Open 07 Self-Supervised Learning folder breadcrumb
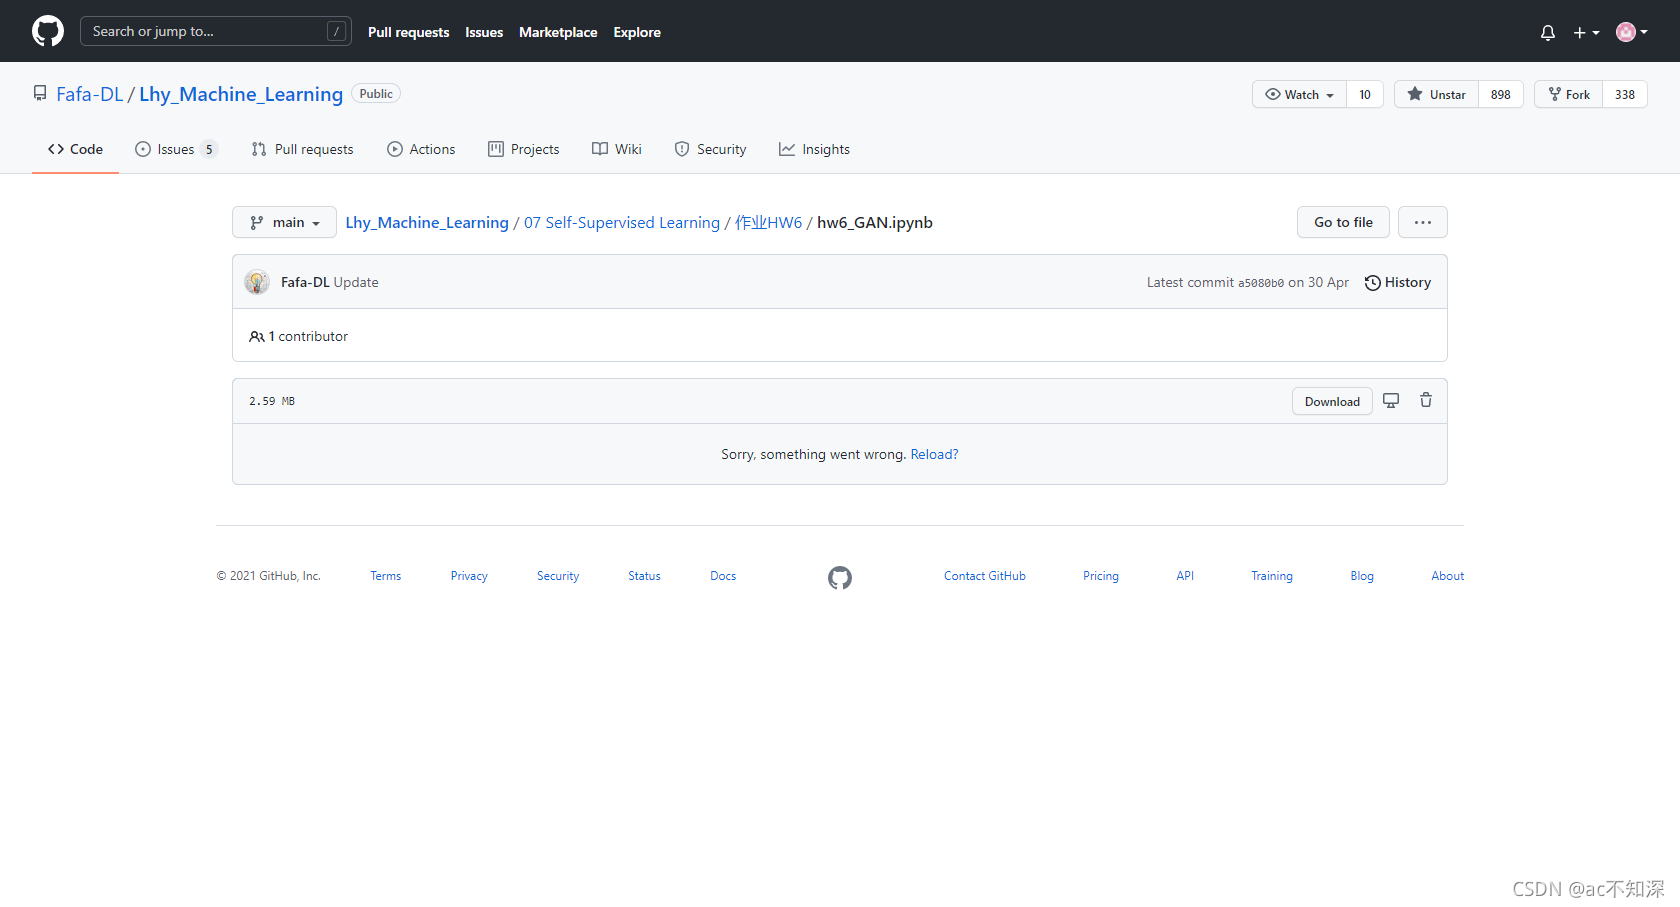This screenshot has width=1680, height=907. (622, 222)
